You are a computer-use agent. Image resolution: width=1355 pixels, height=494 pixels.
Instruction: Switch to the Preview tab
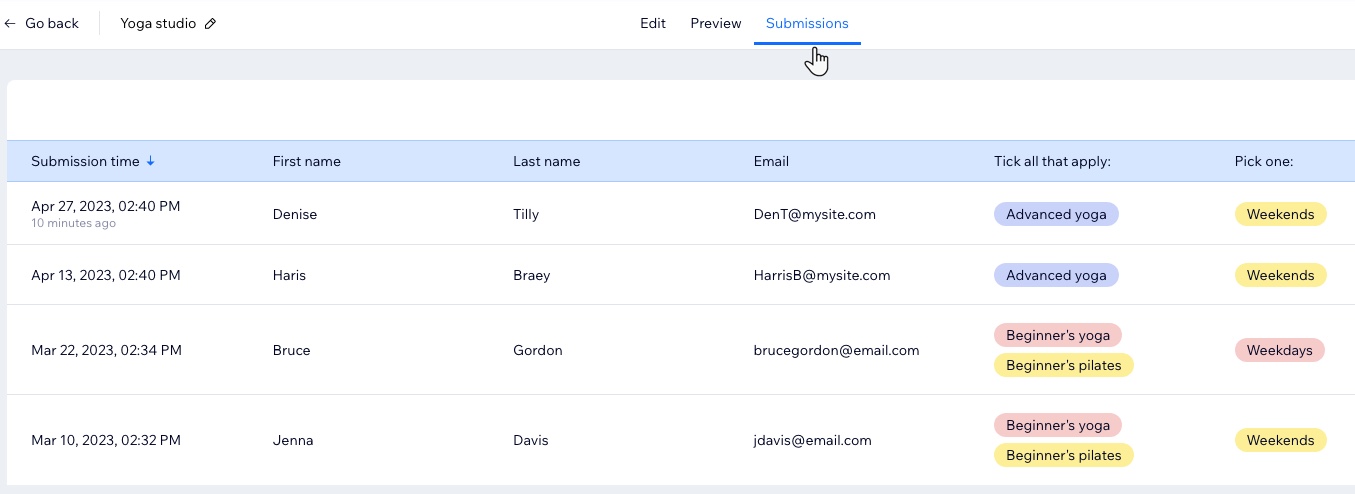coord(716,23)
